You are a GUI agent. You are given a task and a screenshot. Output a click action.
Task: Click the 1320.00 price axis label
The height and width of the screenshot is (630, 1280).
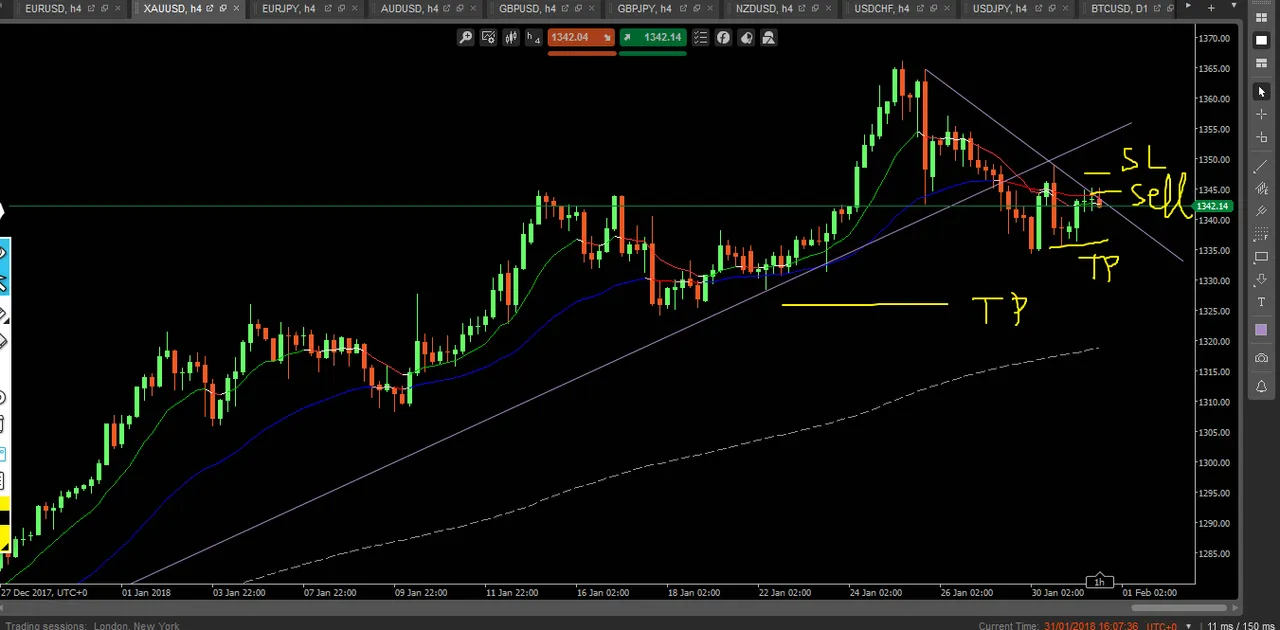click(x=1215, y=342)
